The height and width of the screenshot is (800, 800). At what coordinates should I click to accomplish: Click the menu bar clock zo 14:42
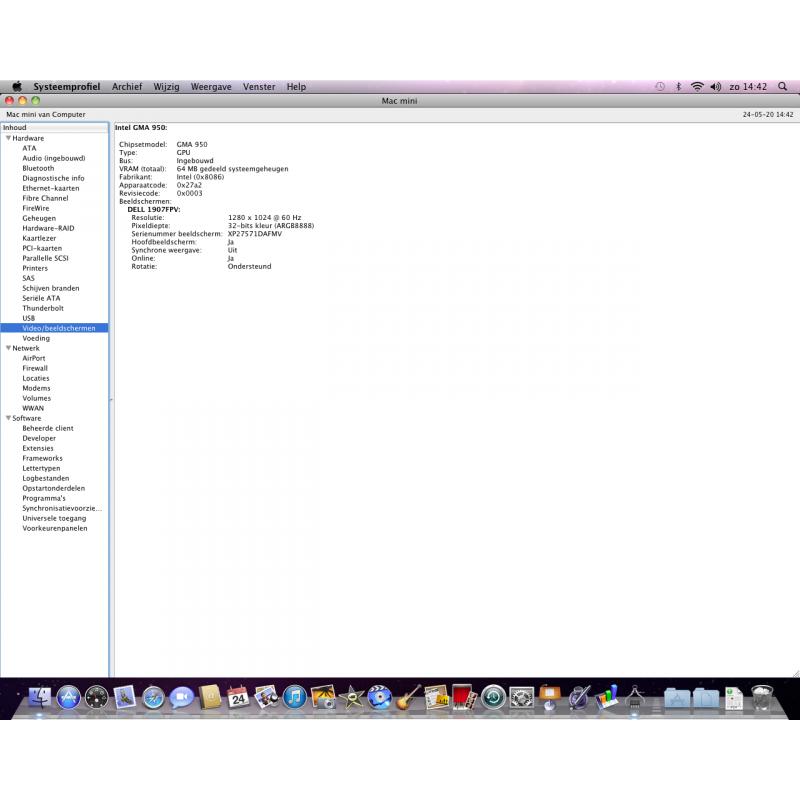tap(748, 87)
